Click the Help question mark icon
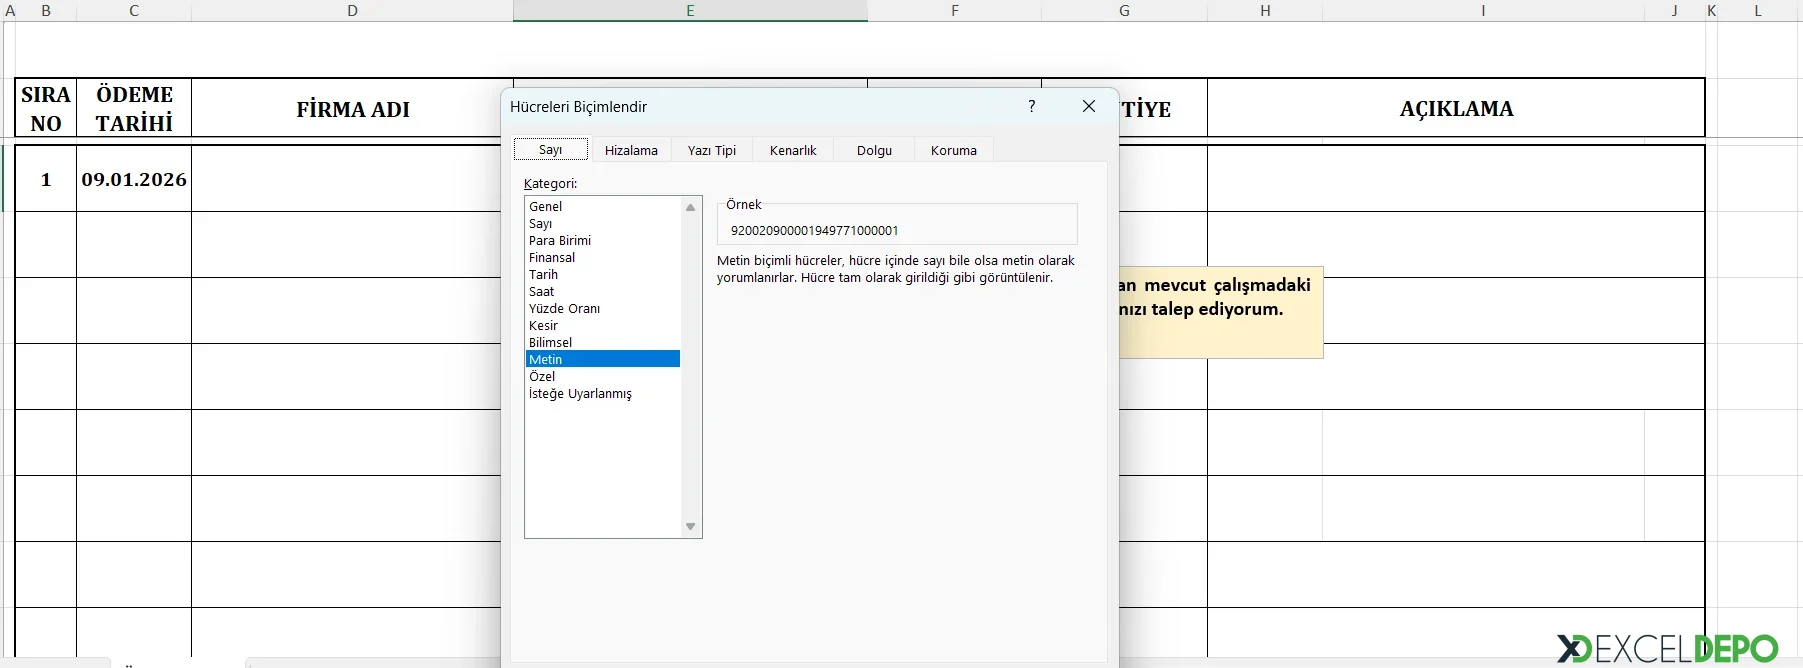1803x668 pixels. (1032, 106)
